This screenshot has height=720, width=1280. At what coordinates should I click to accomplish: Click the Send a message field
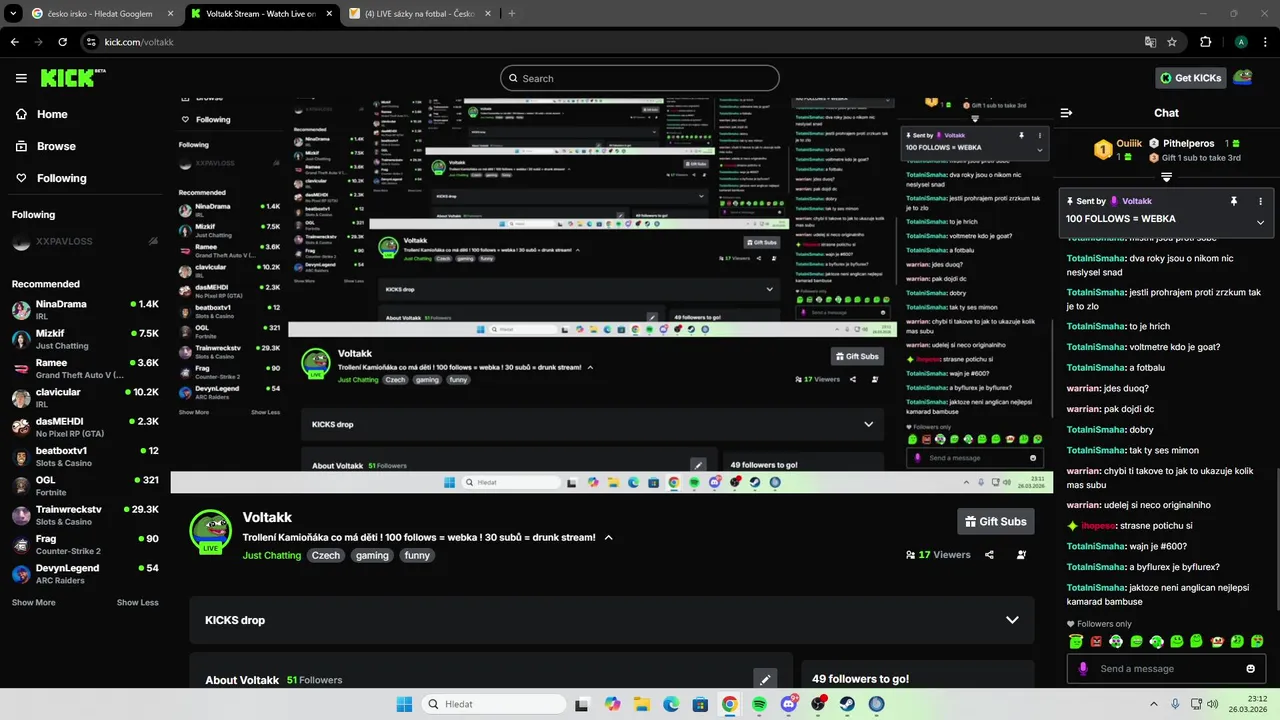[1165, 669]
